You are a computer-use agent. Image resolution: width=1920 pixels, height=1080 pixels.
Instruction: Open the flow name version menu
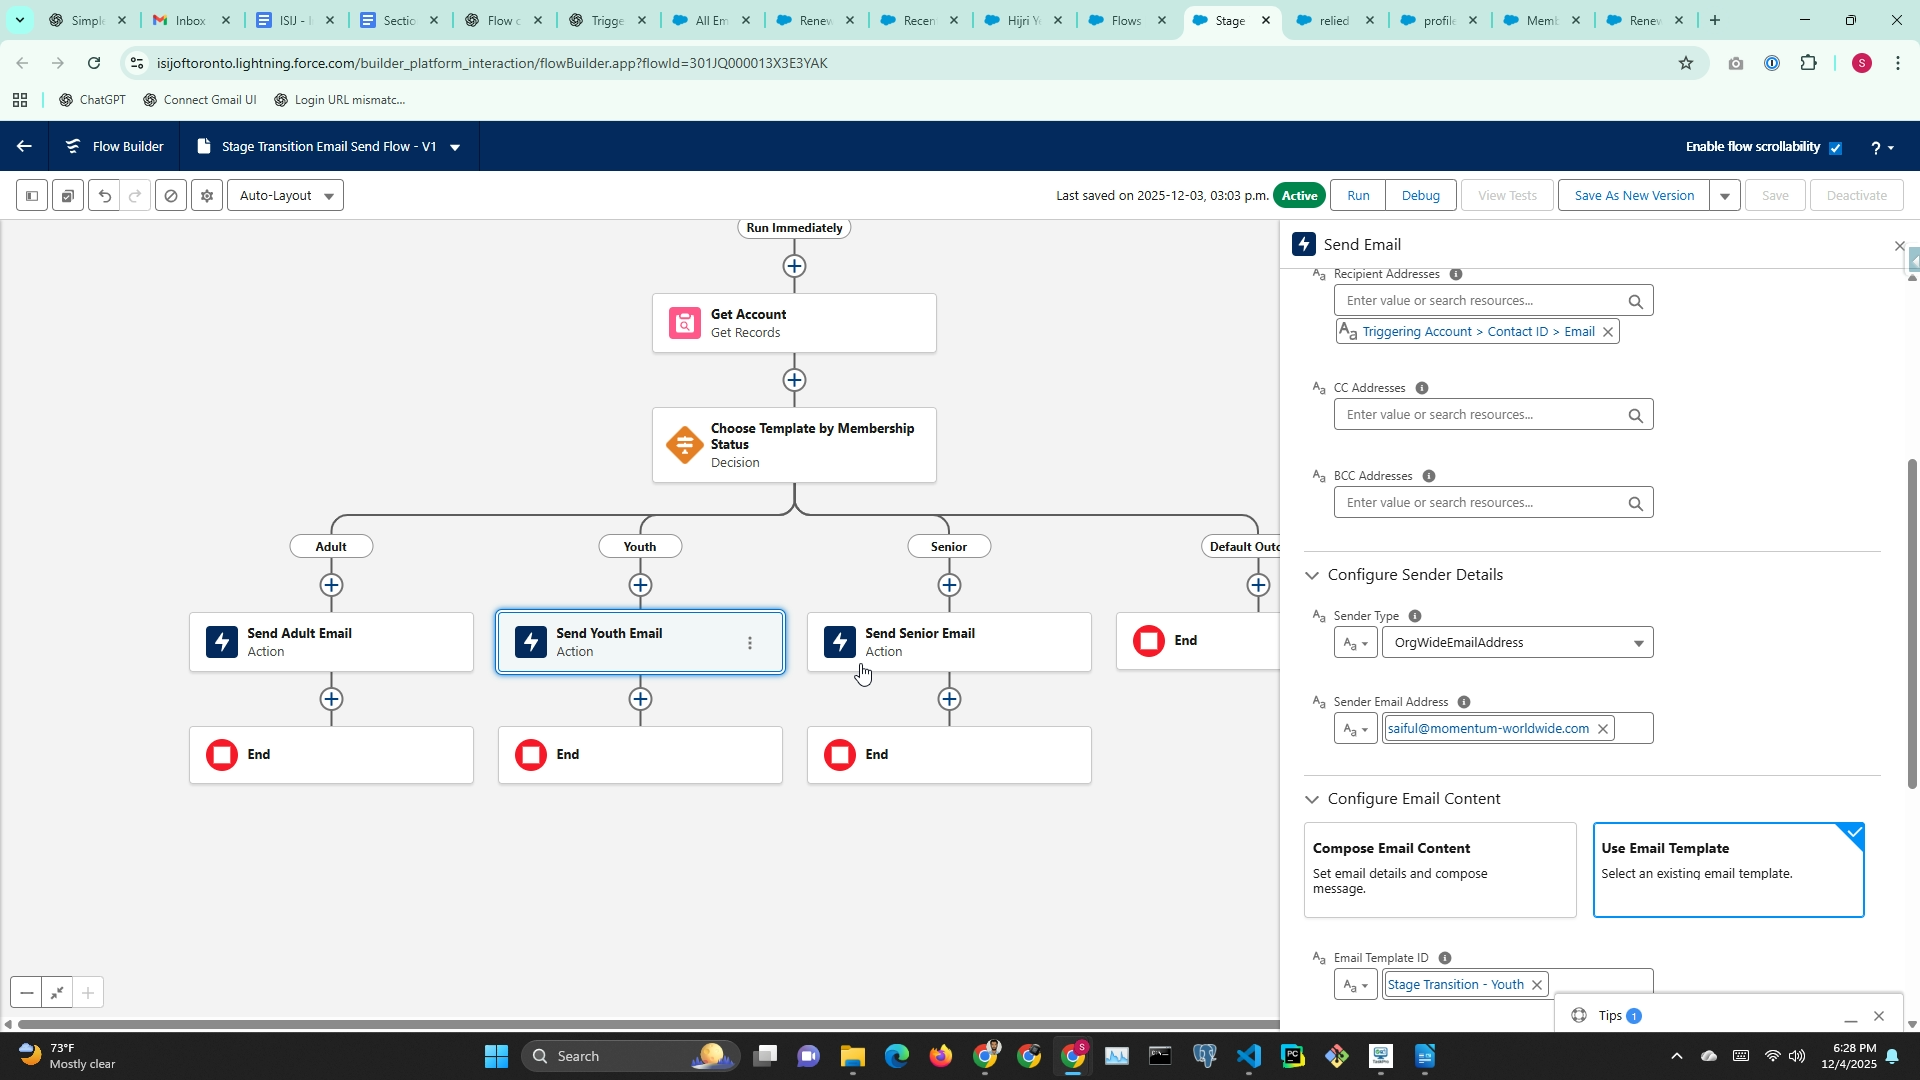[x=455, y=147]
